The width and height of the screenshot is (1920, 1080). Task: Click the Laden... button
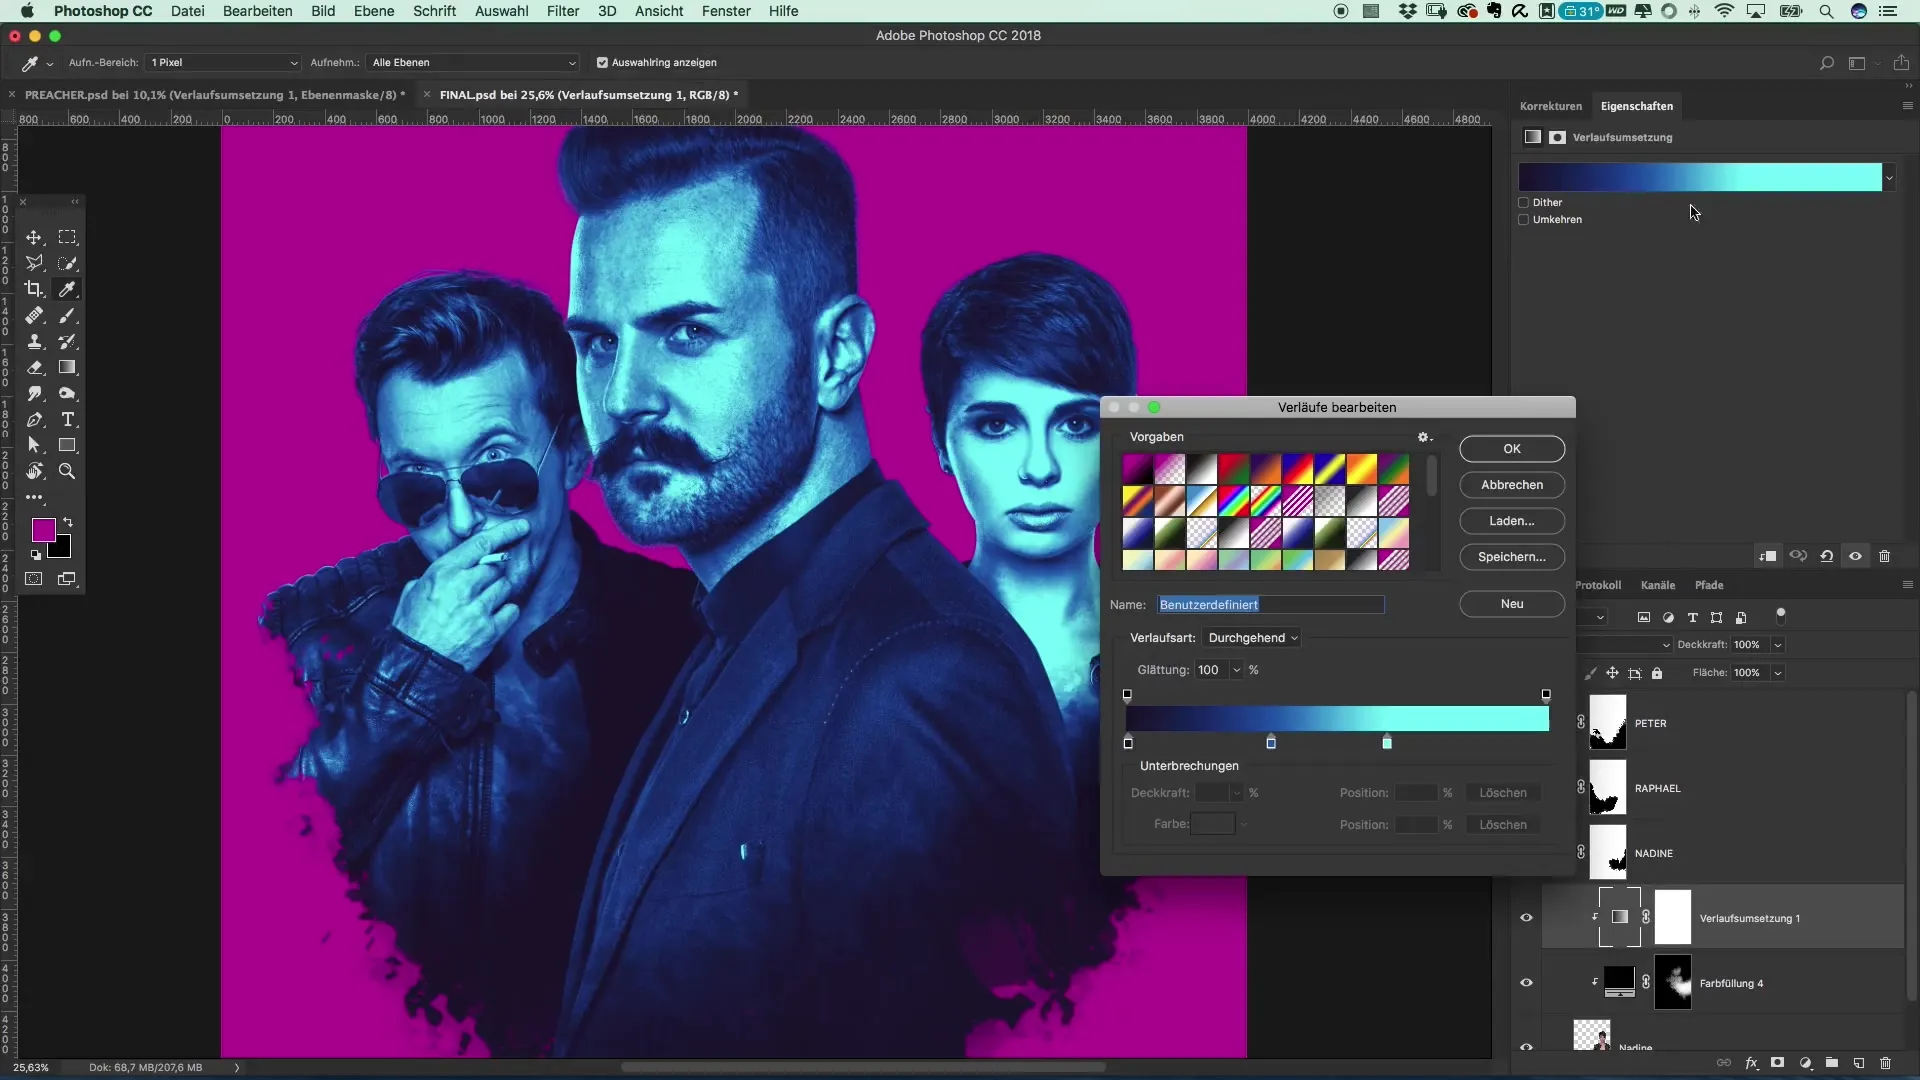[1512, 521]
